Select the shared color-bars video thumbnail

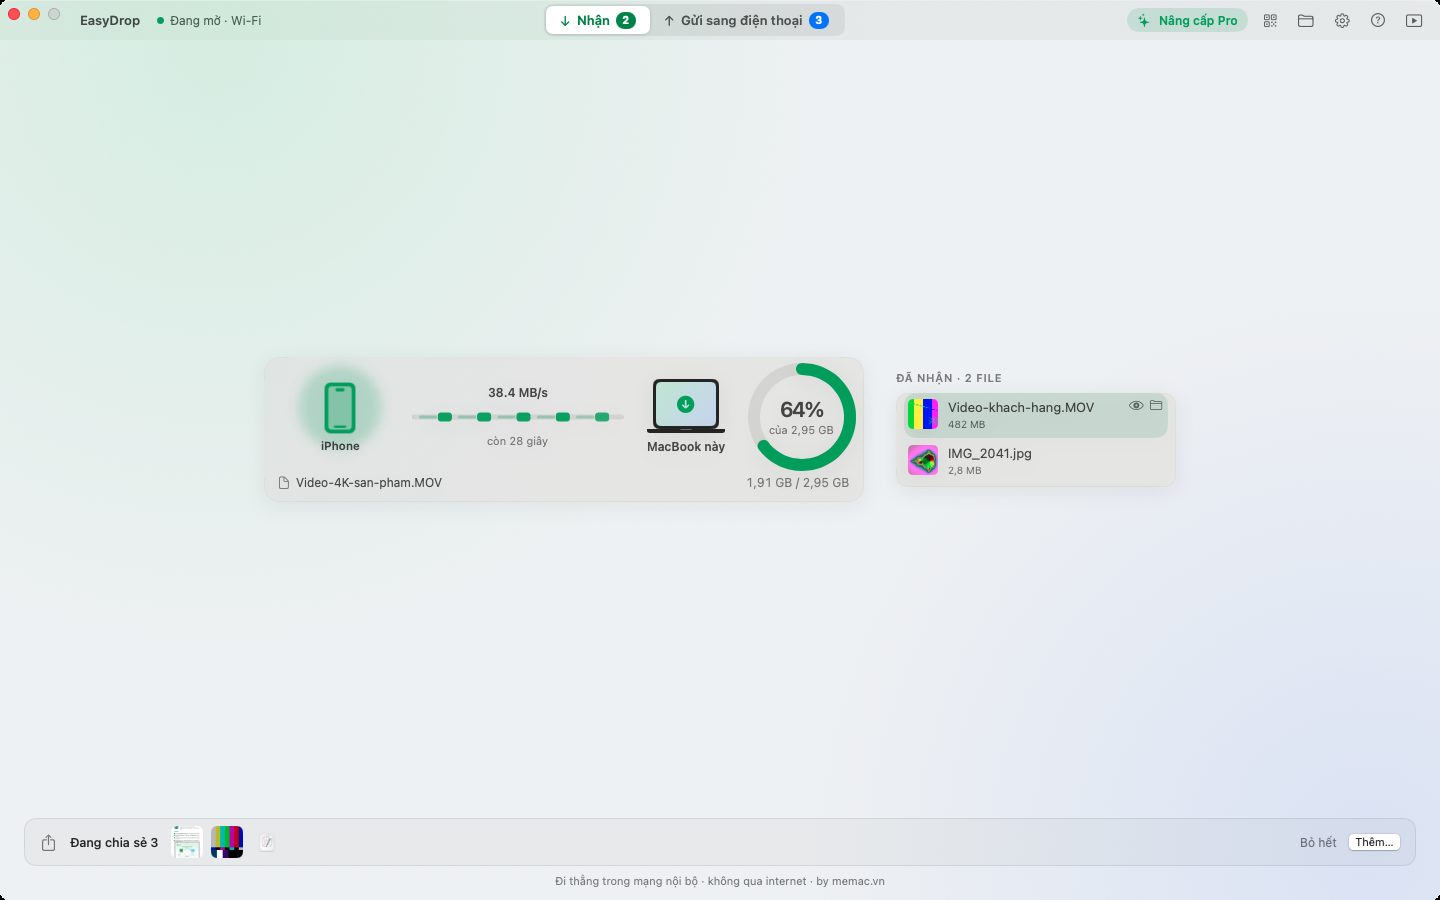[227, 842]
